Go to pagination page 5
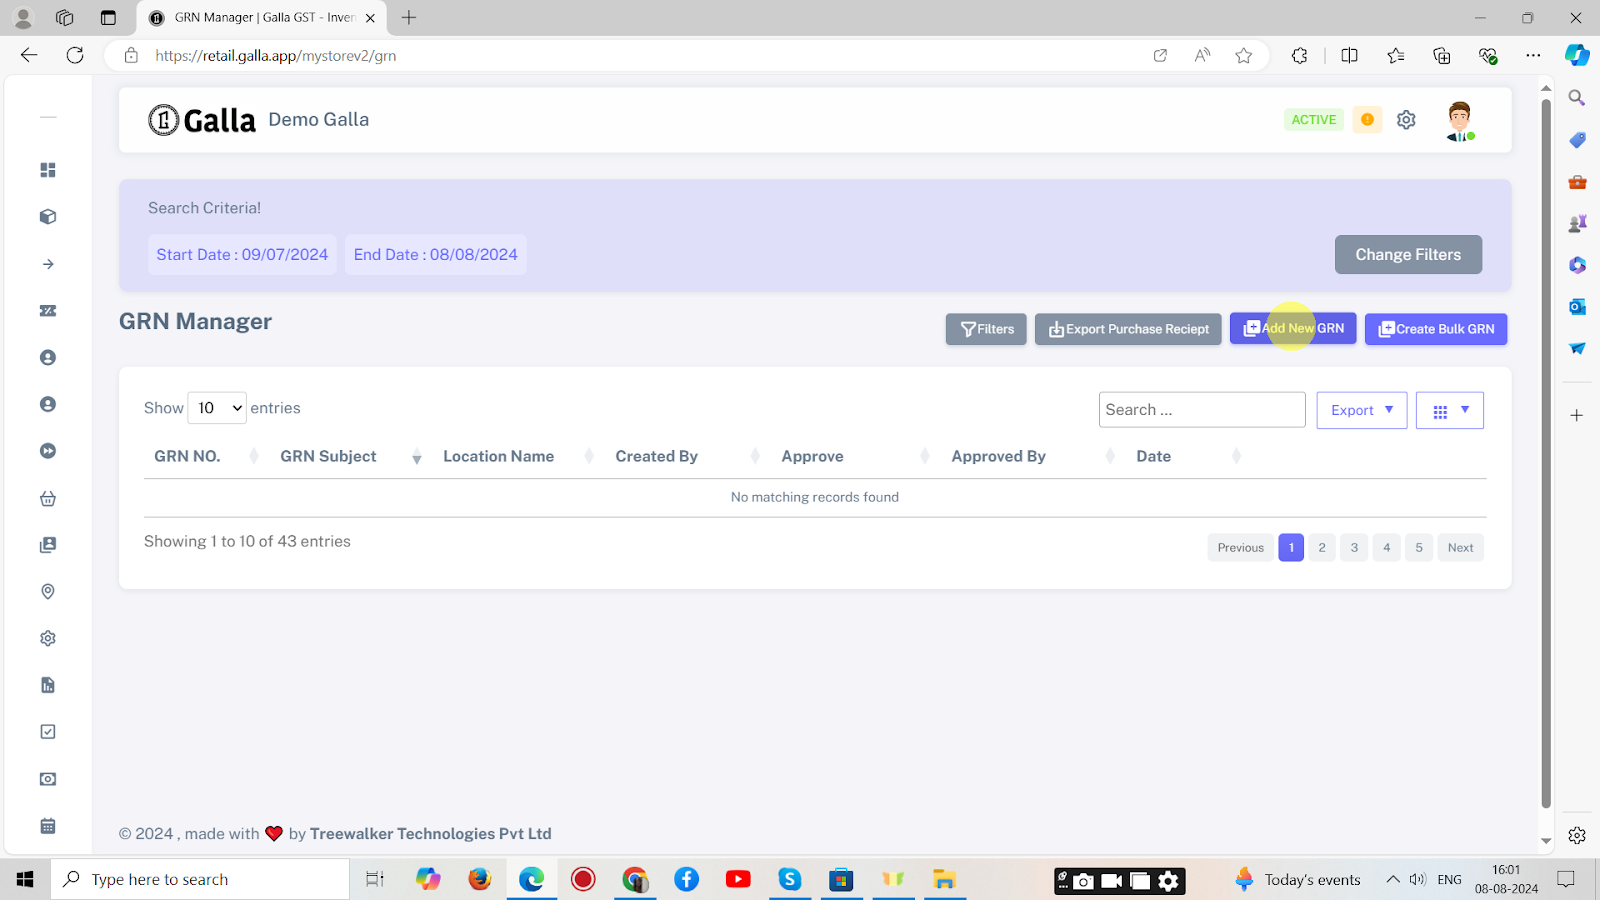 click(x=1419, y=548)
